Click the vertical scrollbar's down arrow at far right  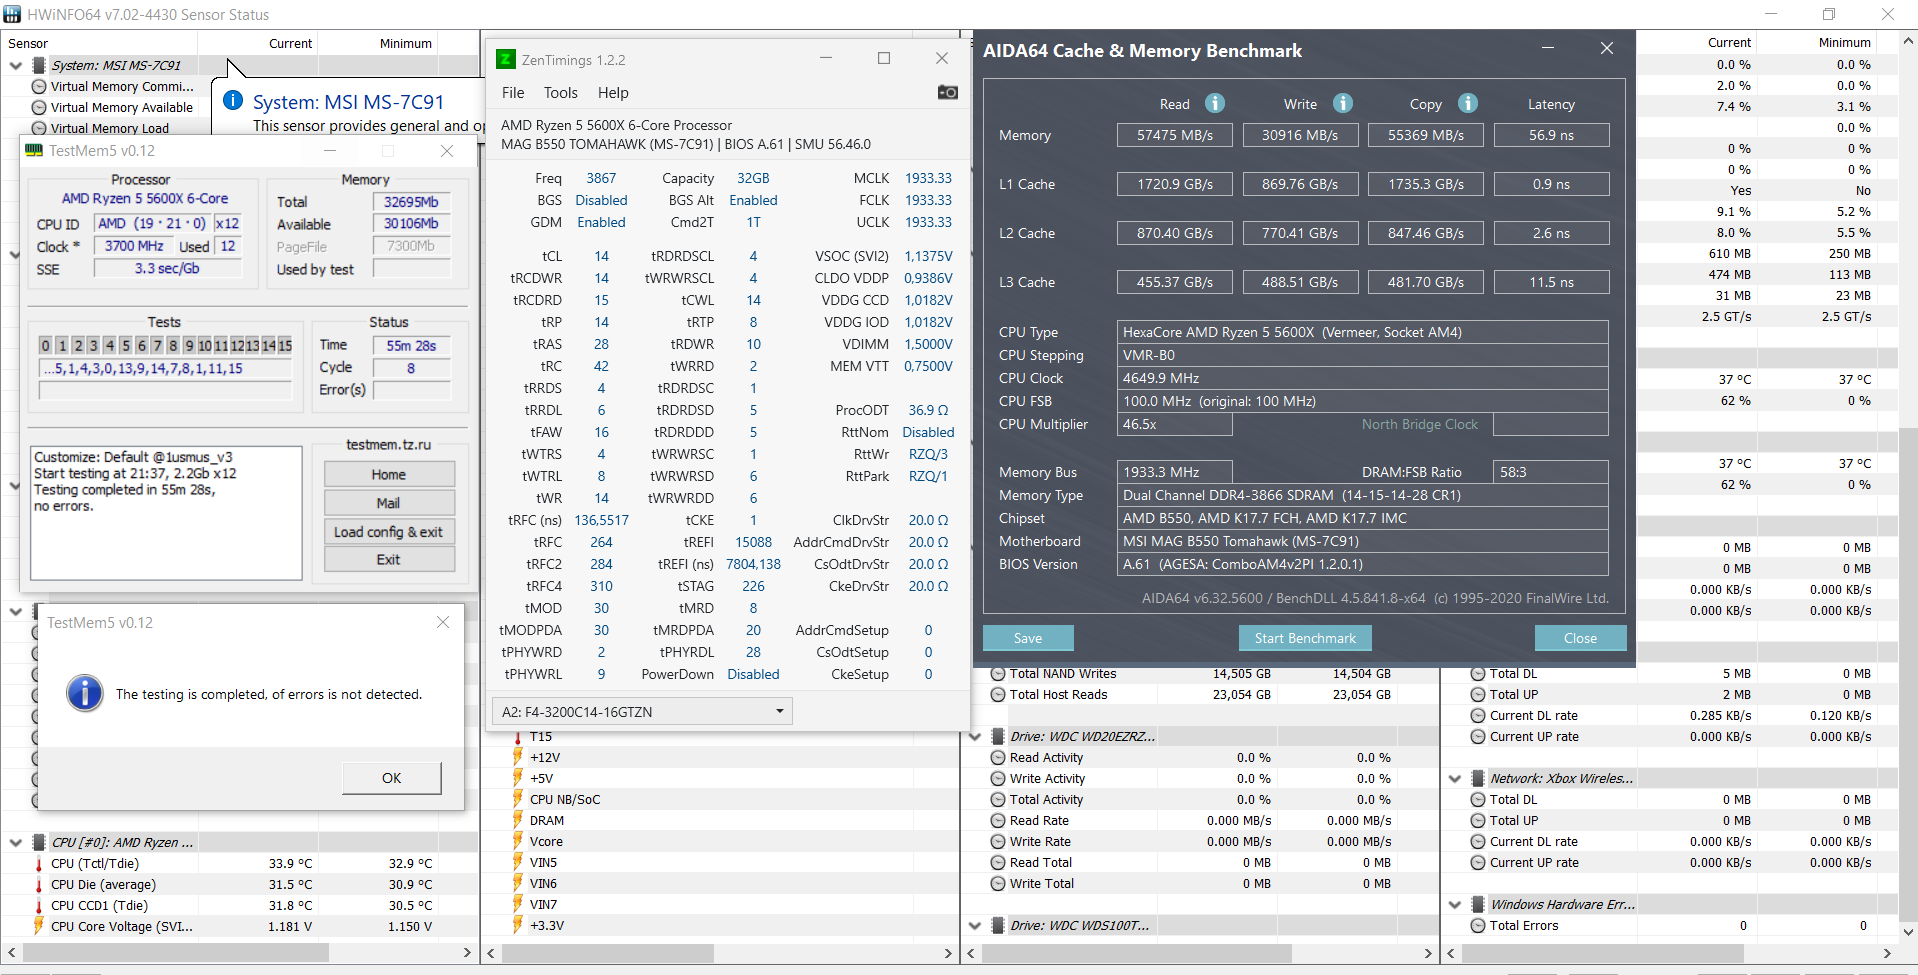click(x=1908, y=932)
